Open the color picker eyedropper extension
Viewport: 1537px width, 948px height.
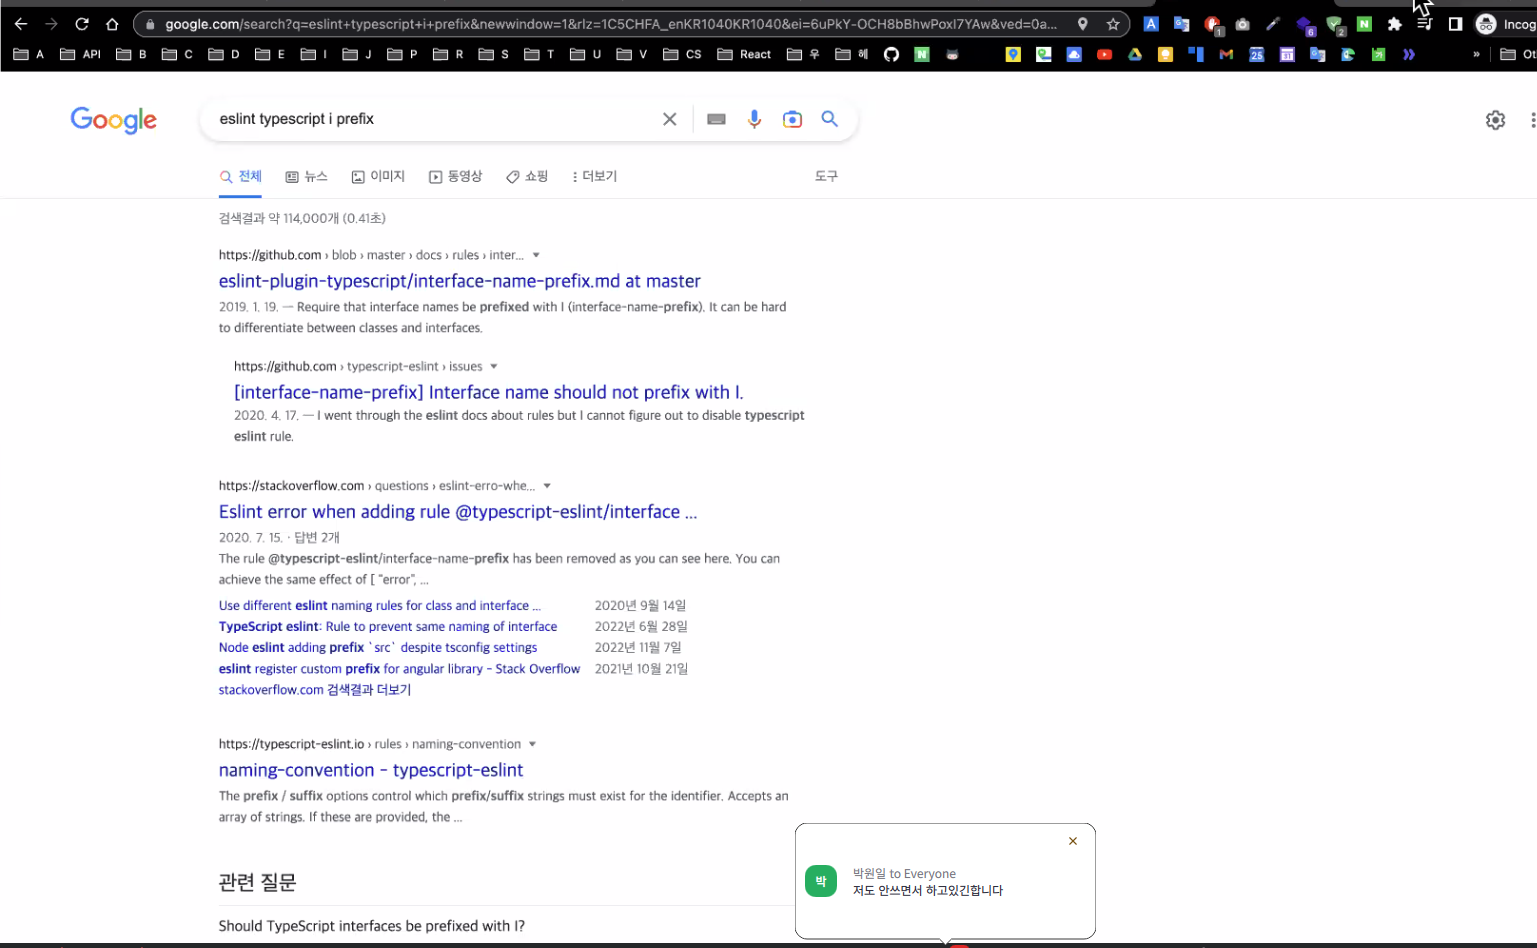[x=1273, y=24]
